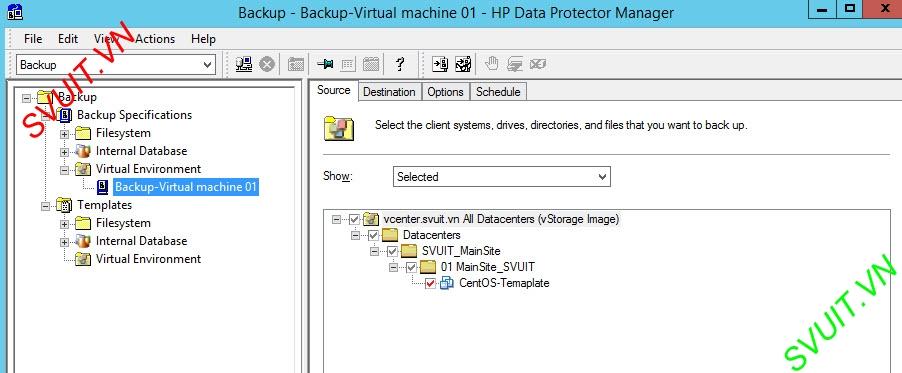Open the Show dropdown set to Selected
The image size is (902, 373).
501,177
